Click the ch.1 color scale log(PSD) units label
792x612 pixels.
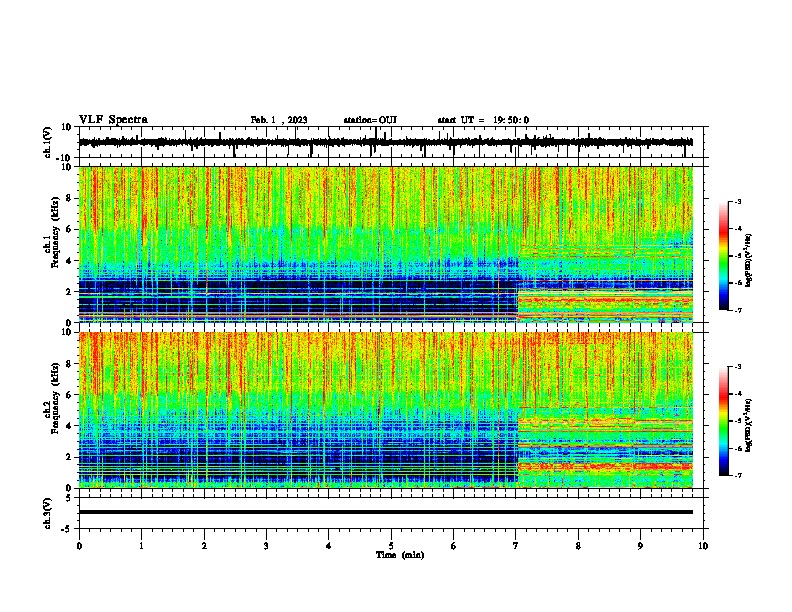pos(749,260)
